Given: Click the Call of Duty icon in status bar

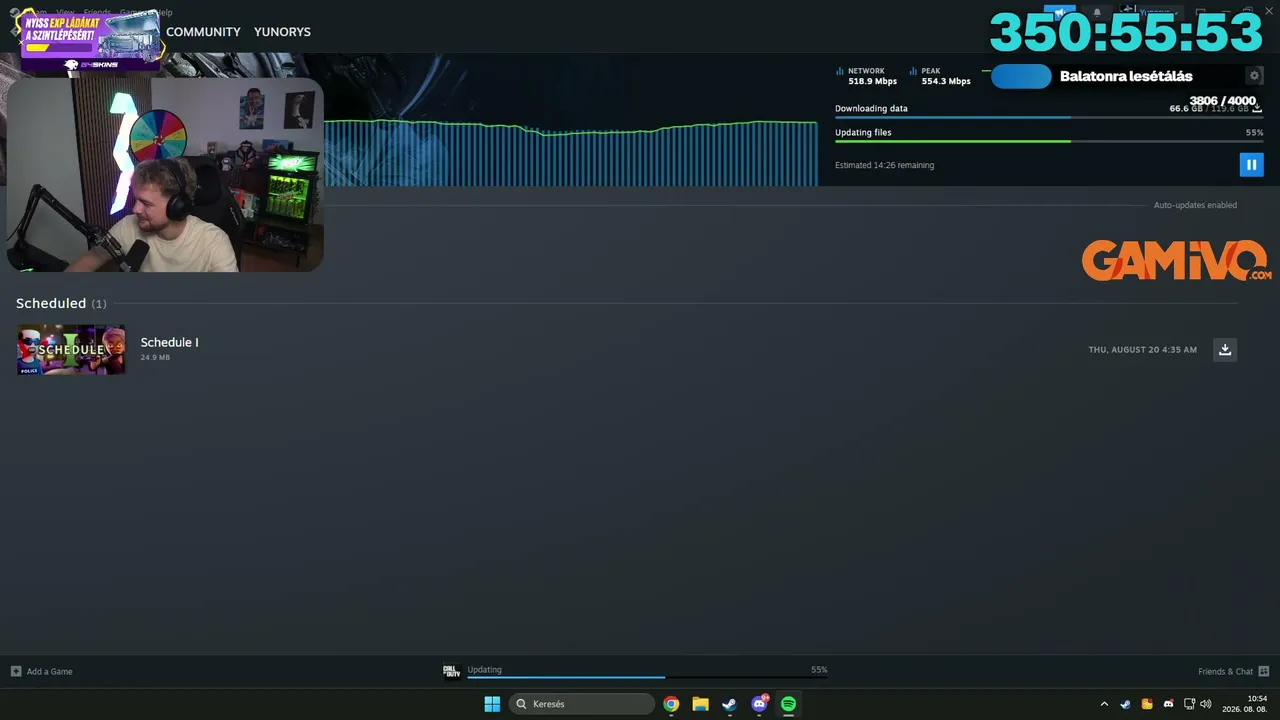Looking at the screenshot, I should pos(452,671).
